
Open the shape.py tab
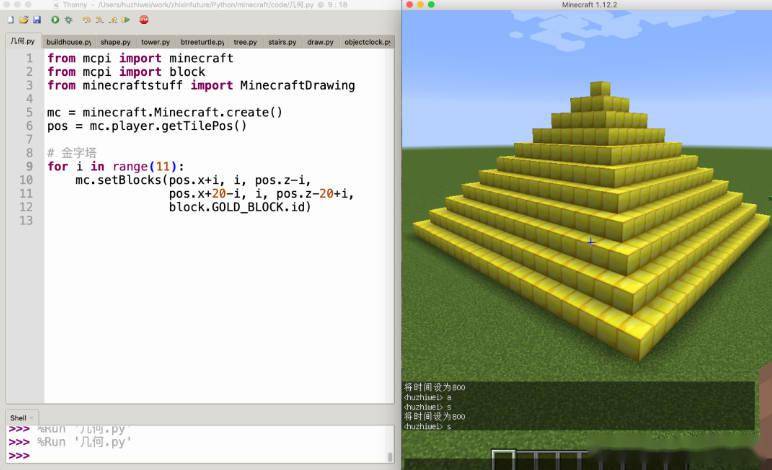click(x=115, y=42)
